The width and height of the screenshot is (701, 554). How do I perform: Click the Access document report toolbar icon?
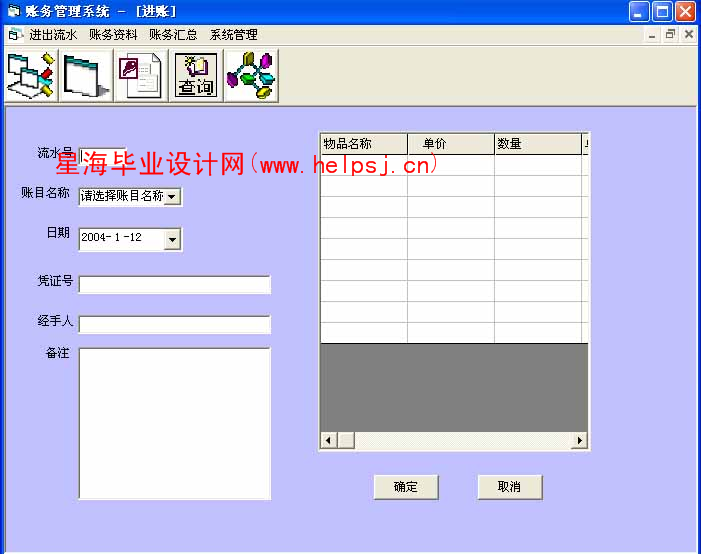tap(141, 76)
